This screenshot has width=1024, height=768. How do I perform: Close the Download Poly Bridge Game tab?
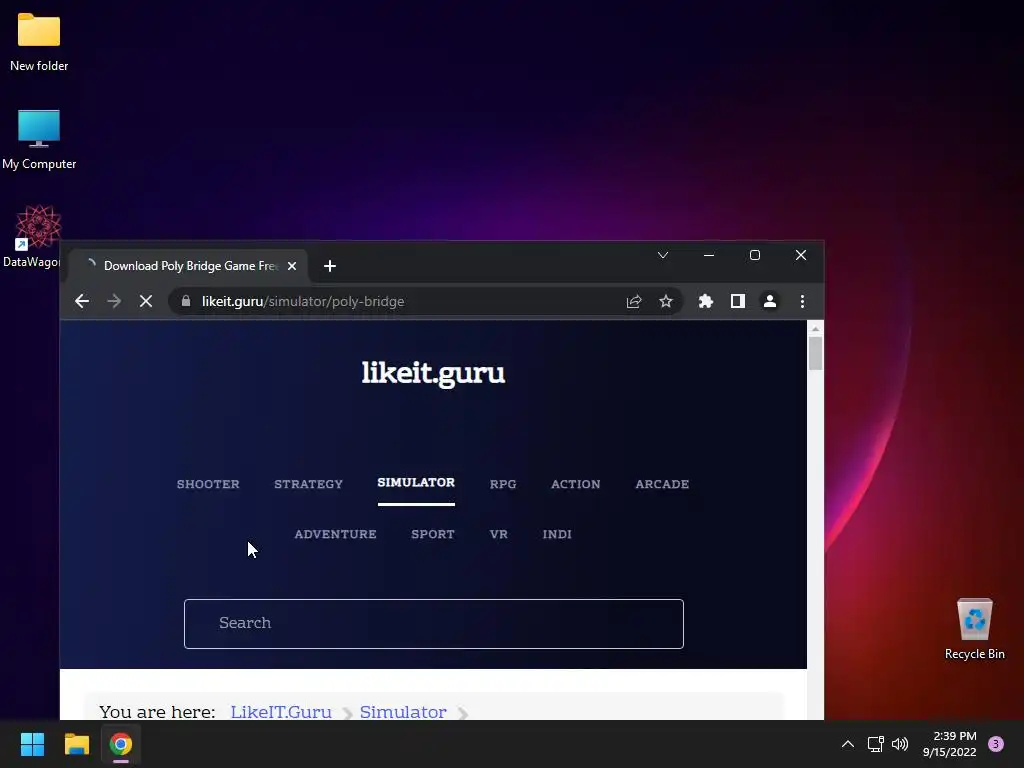pos(292,266)
